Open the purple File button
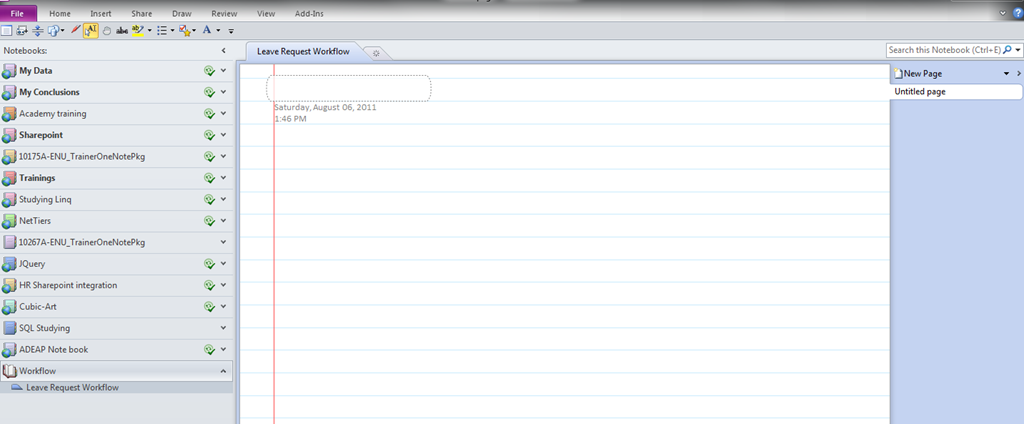The image size is (1024, 424). tap(19, 14)
